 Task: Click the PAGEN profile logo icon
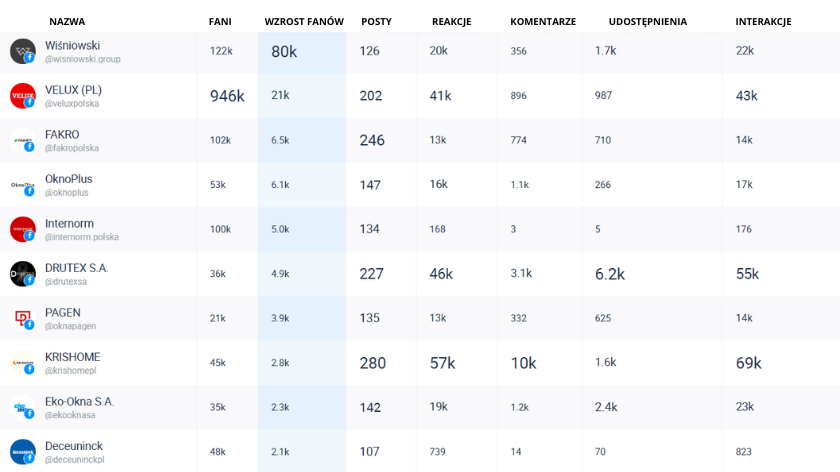22,318
